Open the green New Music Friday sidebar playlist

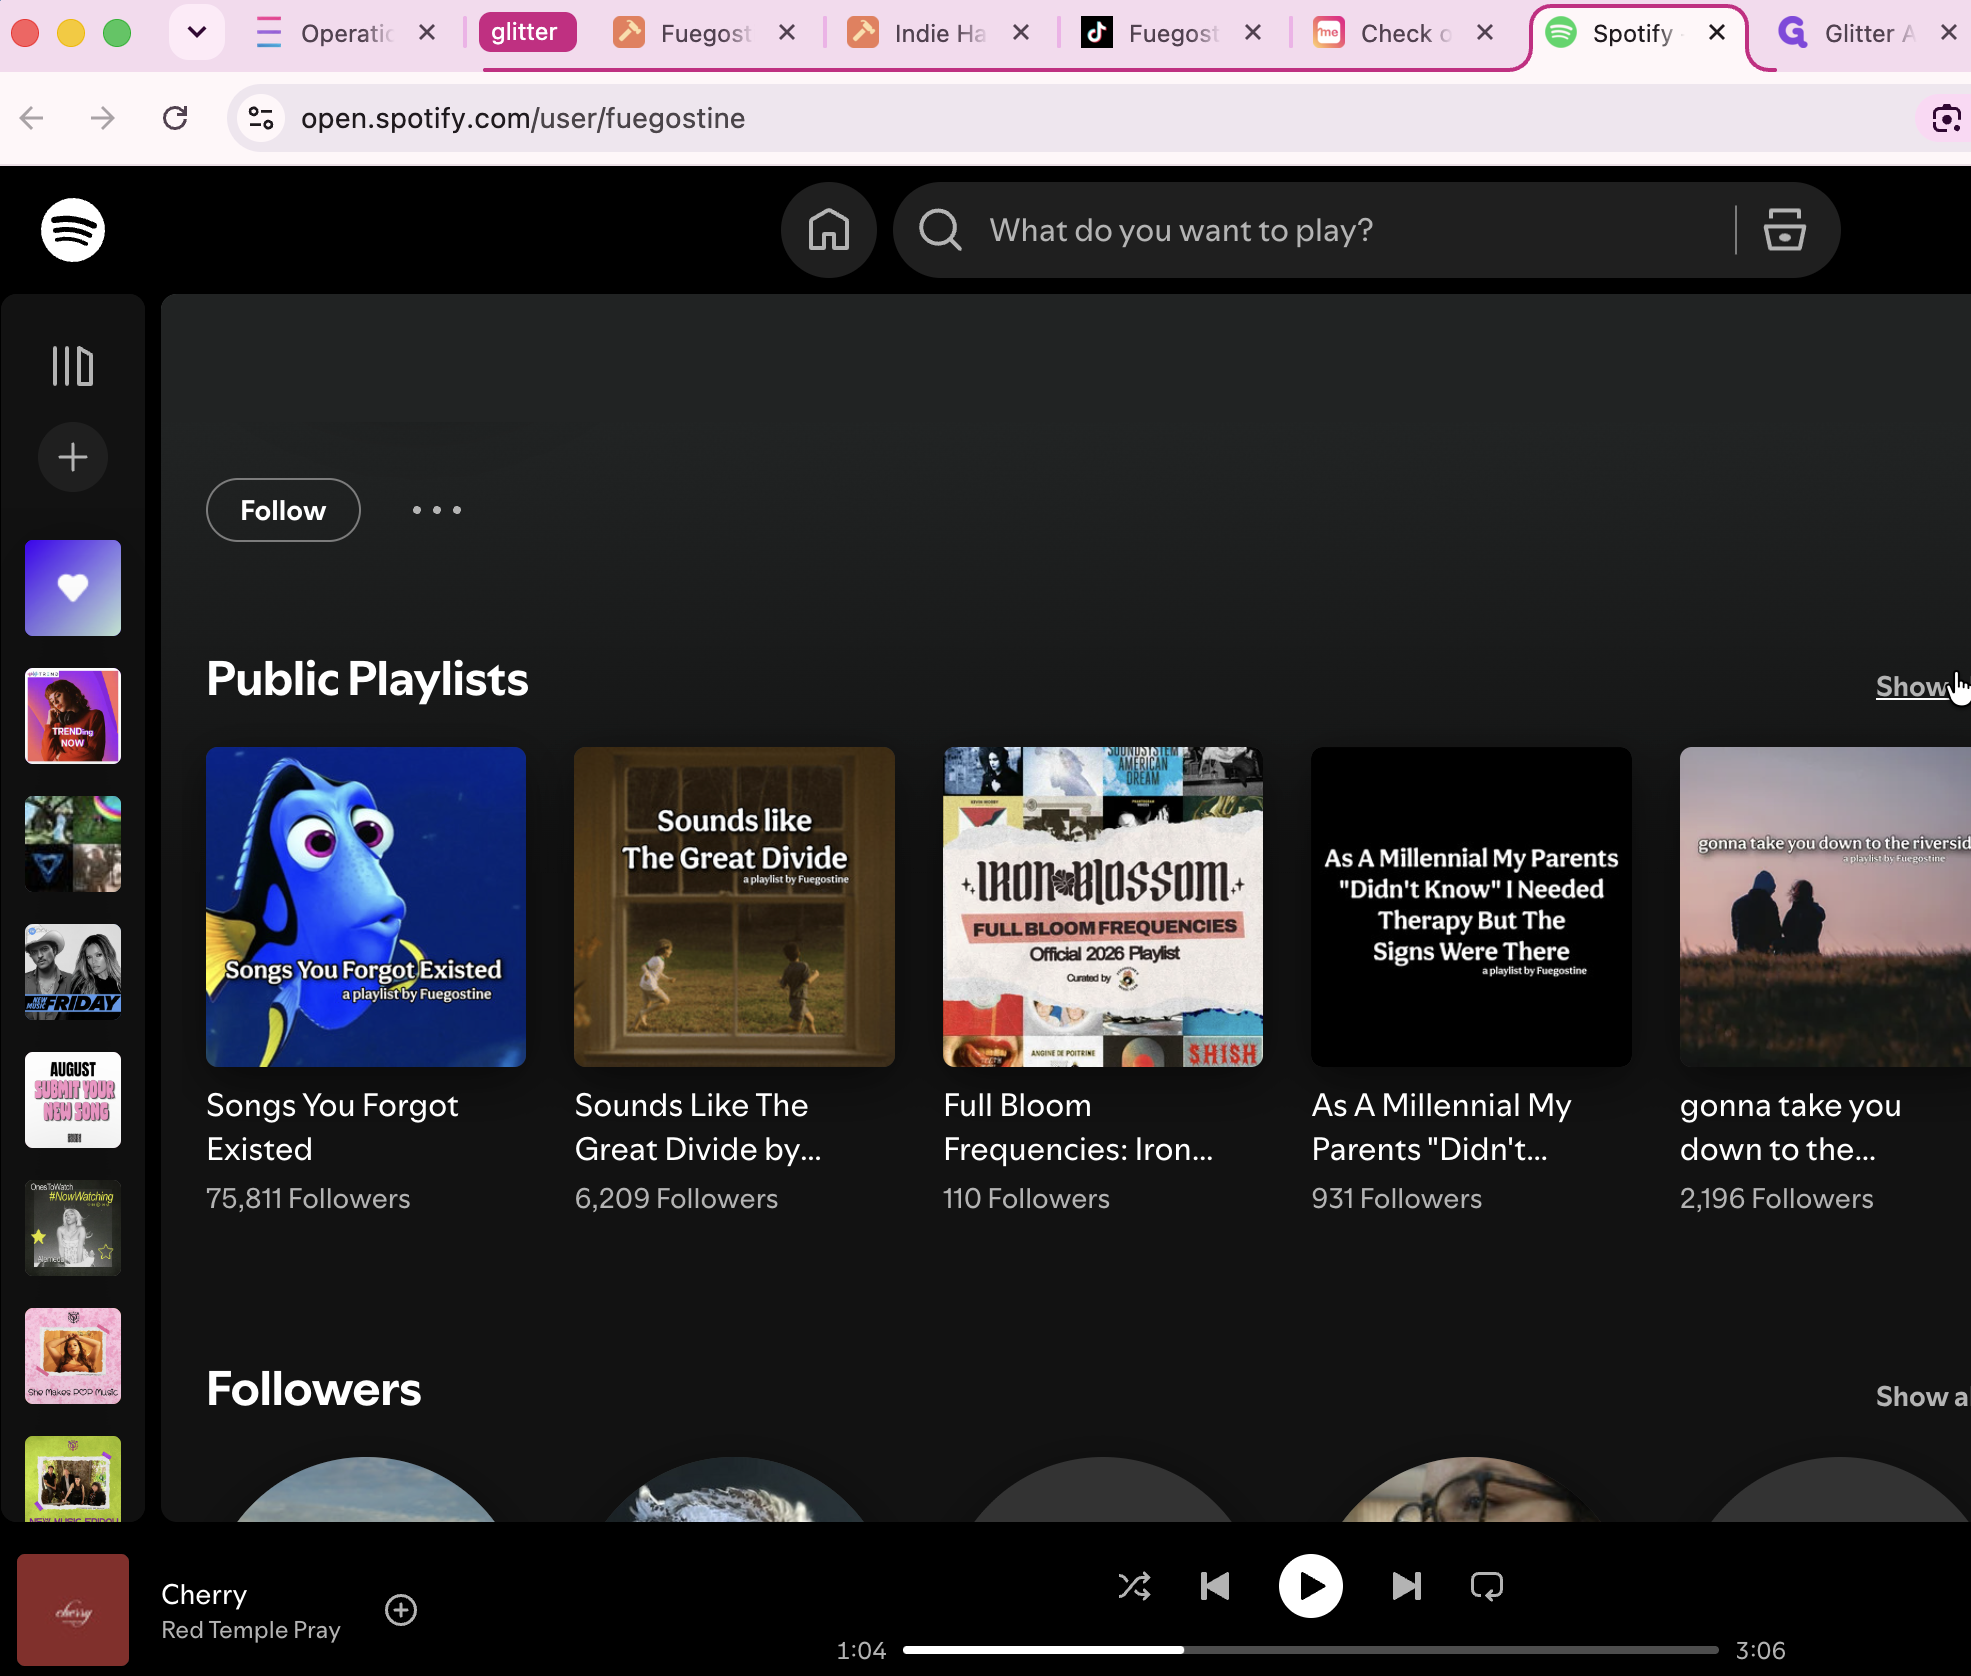[x=73, y=1479]
